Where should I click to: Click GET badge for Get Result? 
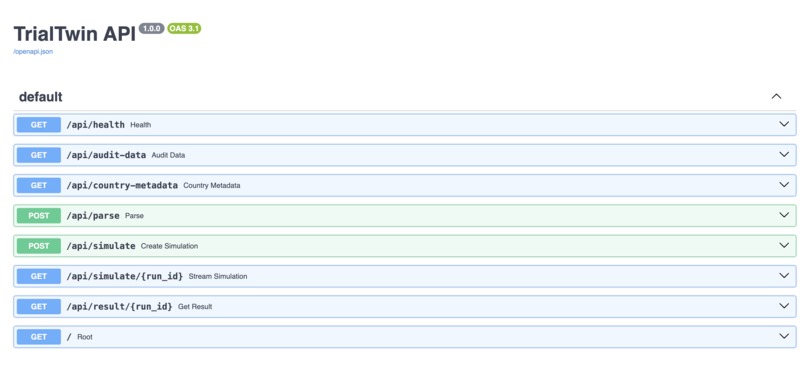[x=39, y=306]
